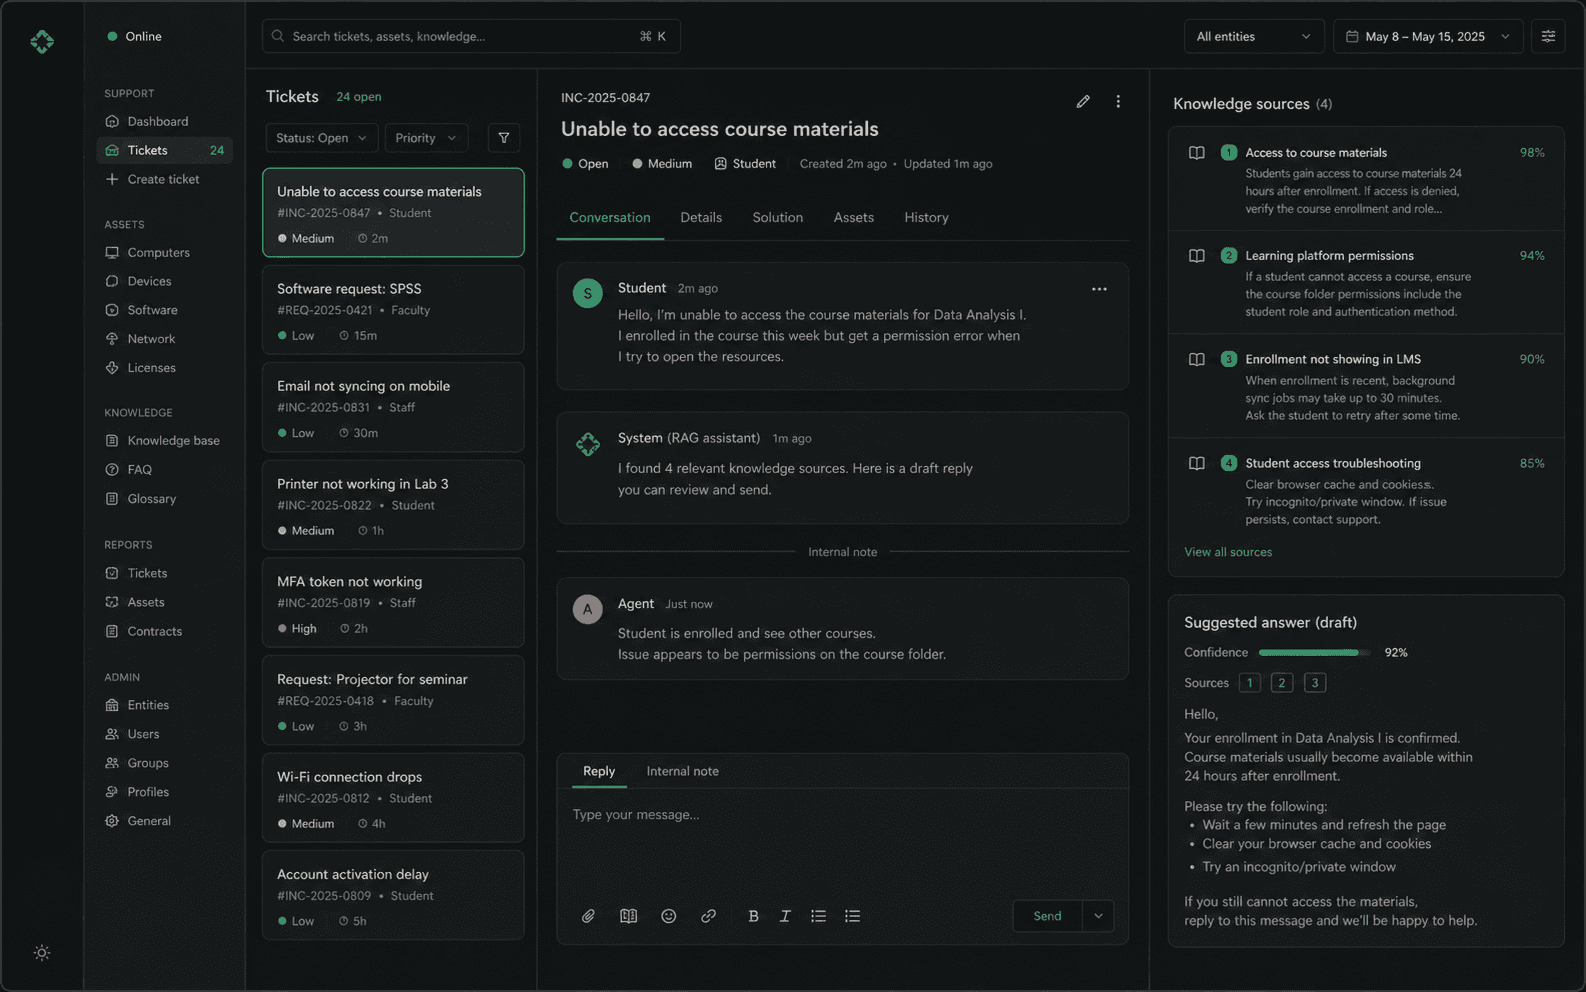Open Enrollment not showing in LMS source

[x=1366, y=387]
